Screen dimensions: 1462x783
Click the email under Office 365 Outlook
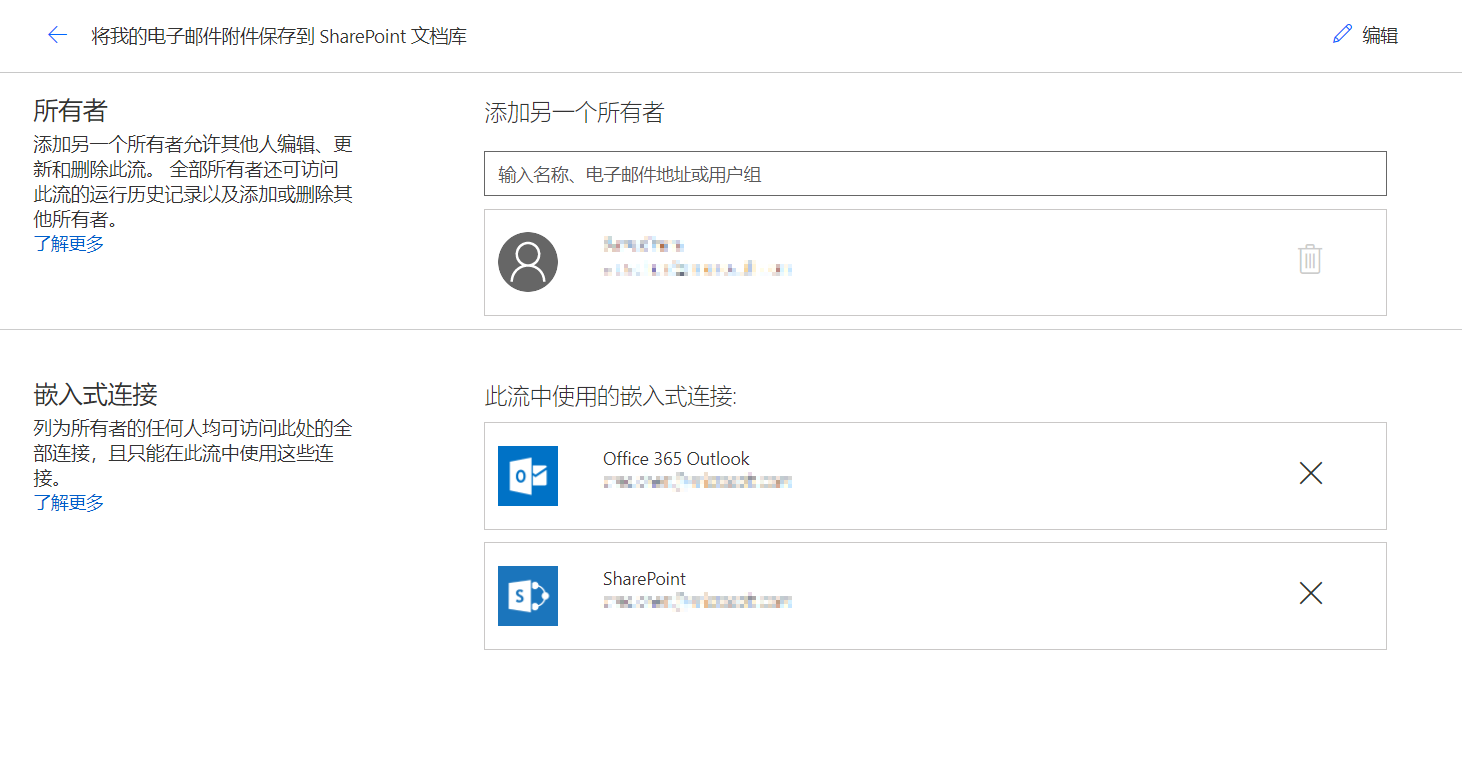(697, 482)
